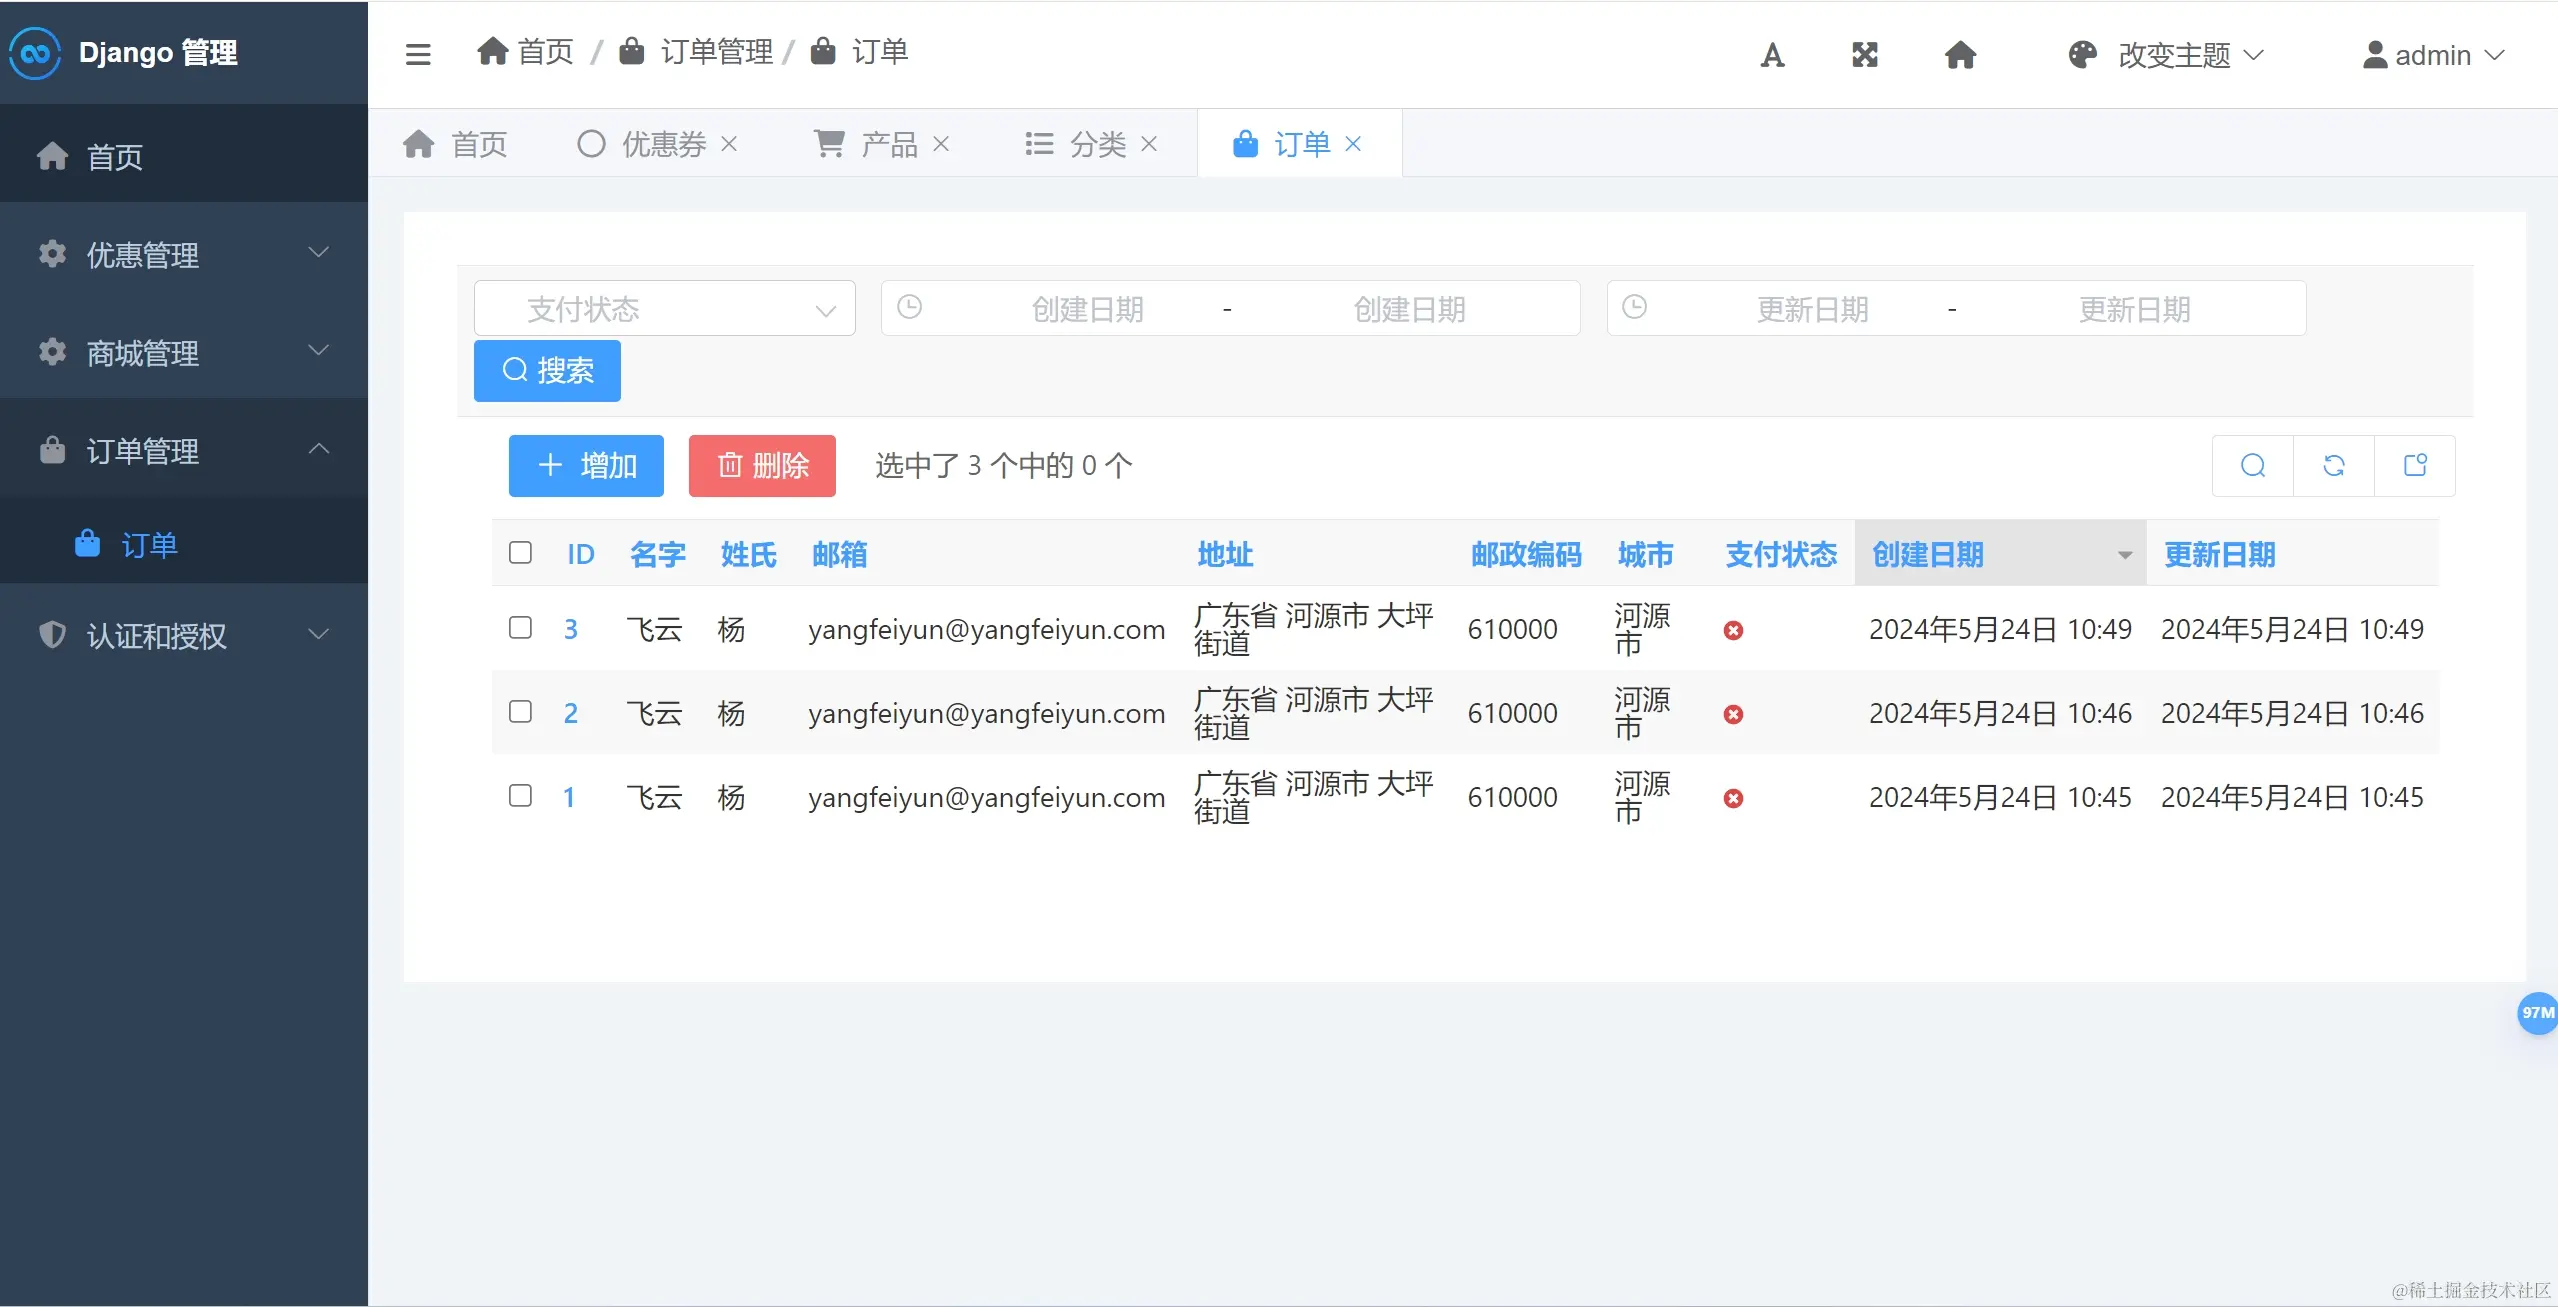Tick the checkbox for order 1
The image size is (2558, 1307).
coord(520,796)
